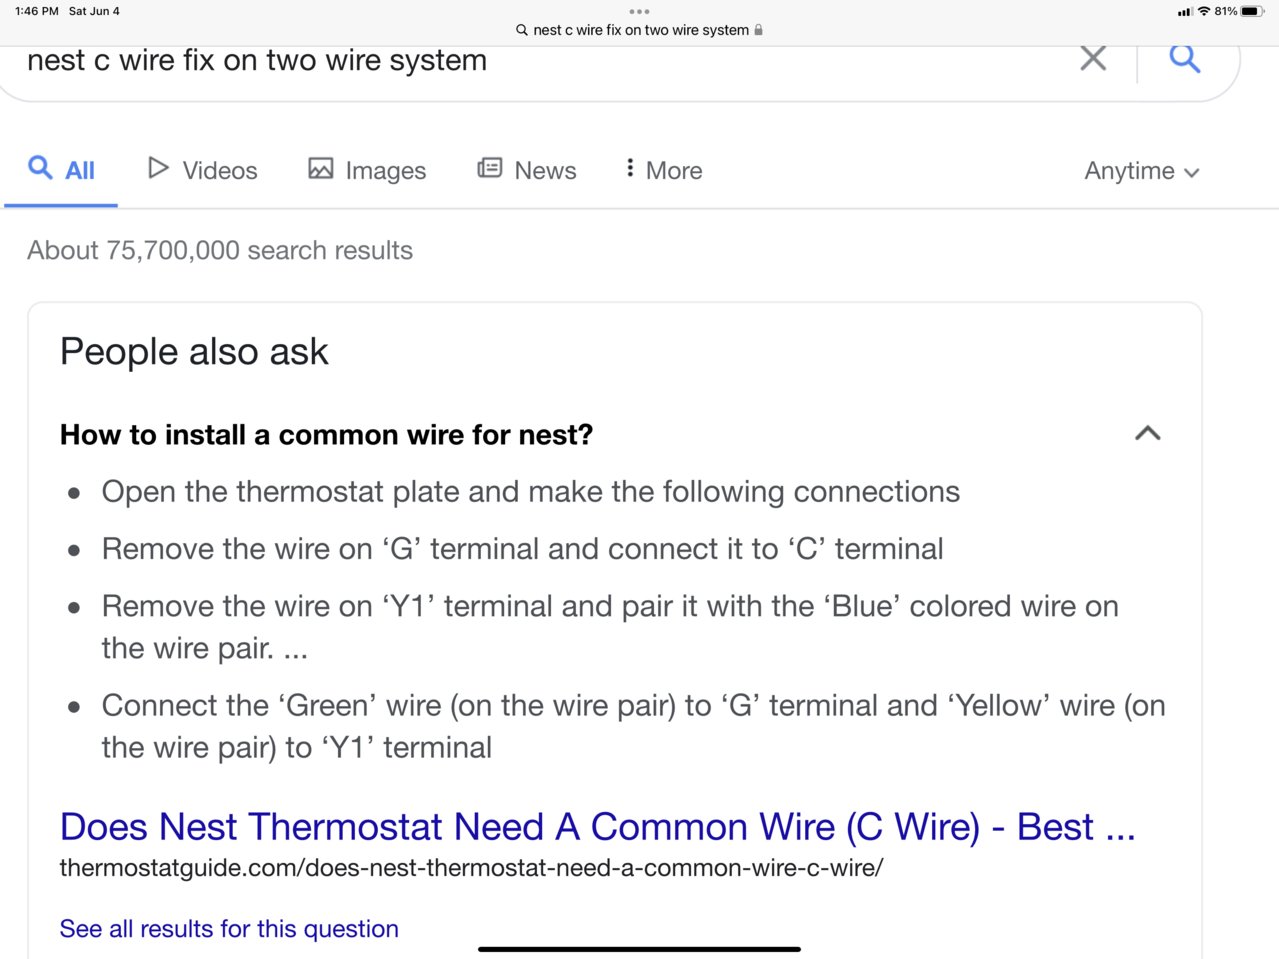The image size is (1279, 959).
Task: Tap the home indicator bar at bottom
Action: point(639,949)
